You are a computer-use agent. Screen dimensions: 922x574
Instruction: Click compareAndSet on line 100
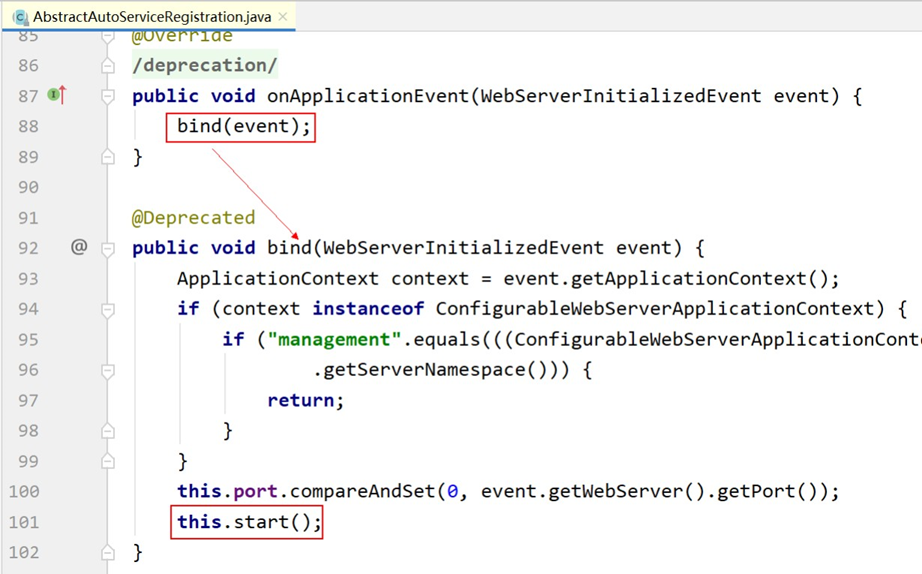point(362,492)
